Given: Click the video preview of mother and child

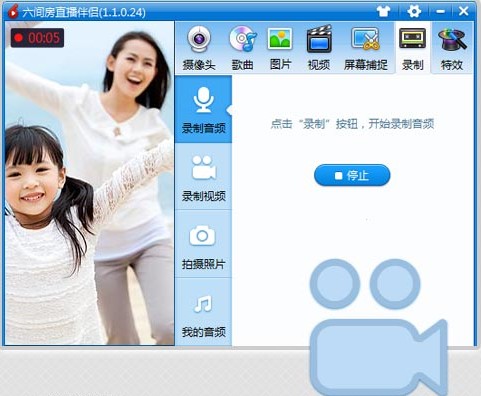Looking at the screenshot, I should click(x=90, y=183).
